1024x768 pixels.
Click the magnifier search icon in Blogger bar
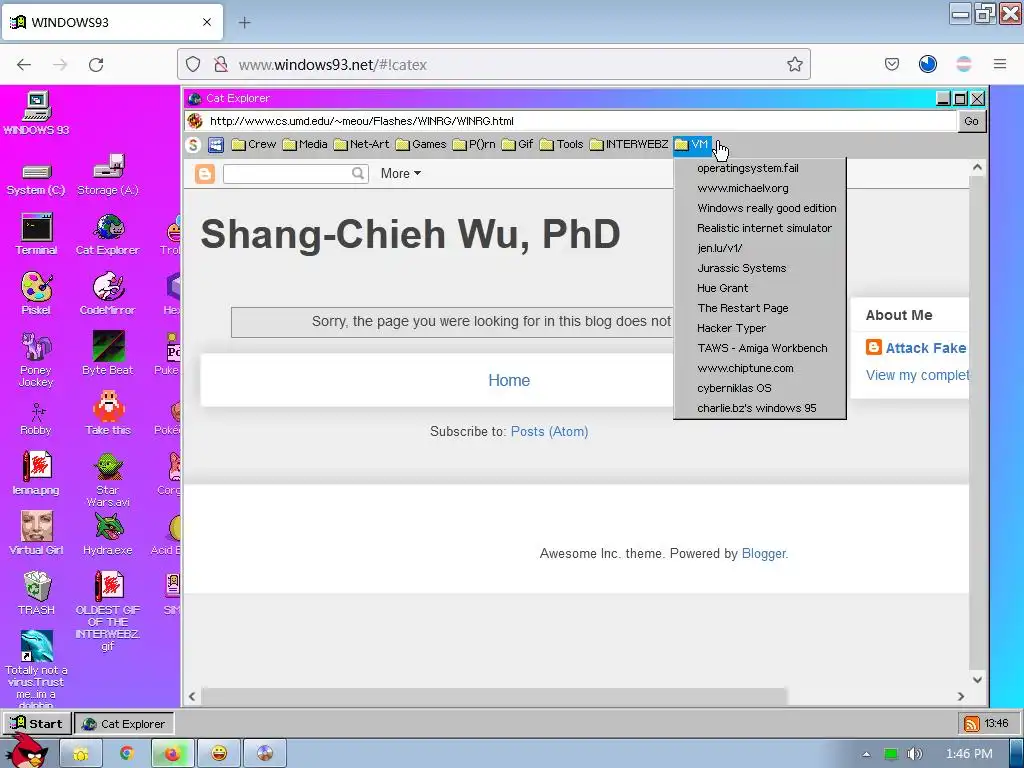358,173
